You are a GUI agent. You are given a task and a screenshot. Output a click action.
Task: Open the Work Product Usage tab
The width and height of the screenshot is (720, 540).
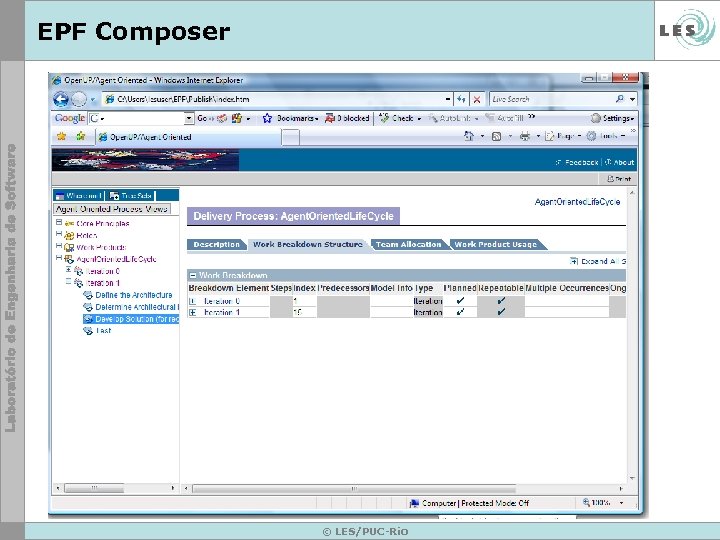coord(495,245)
